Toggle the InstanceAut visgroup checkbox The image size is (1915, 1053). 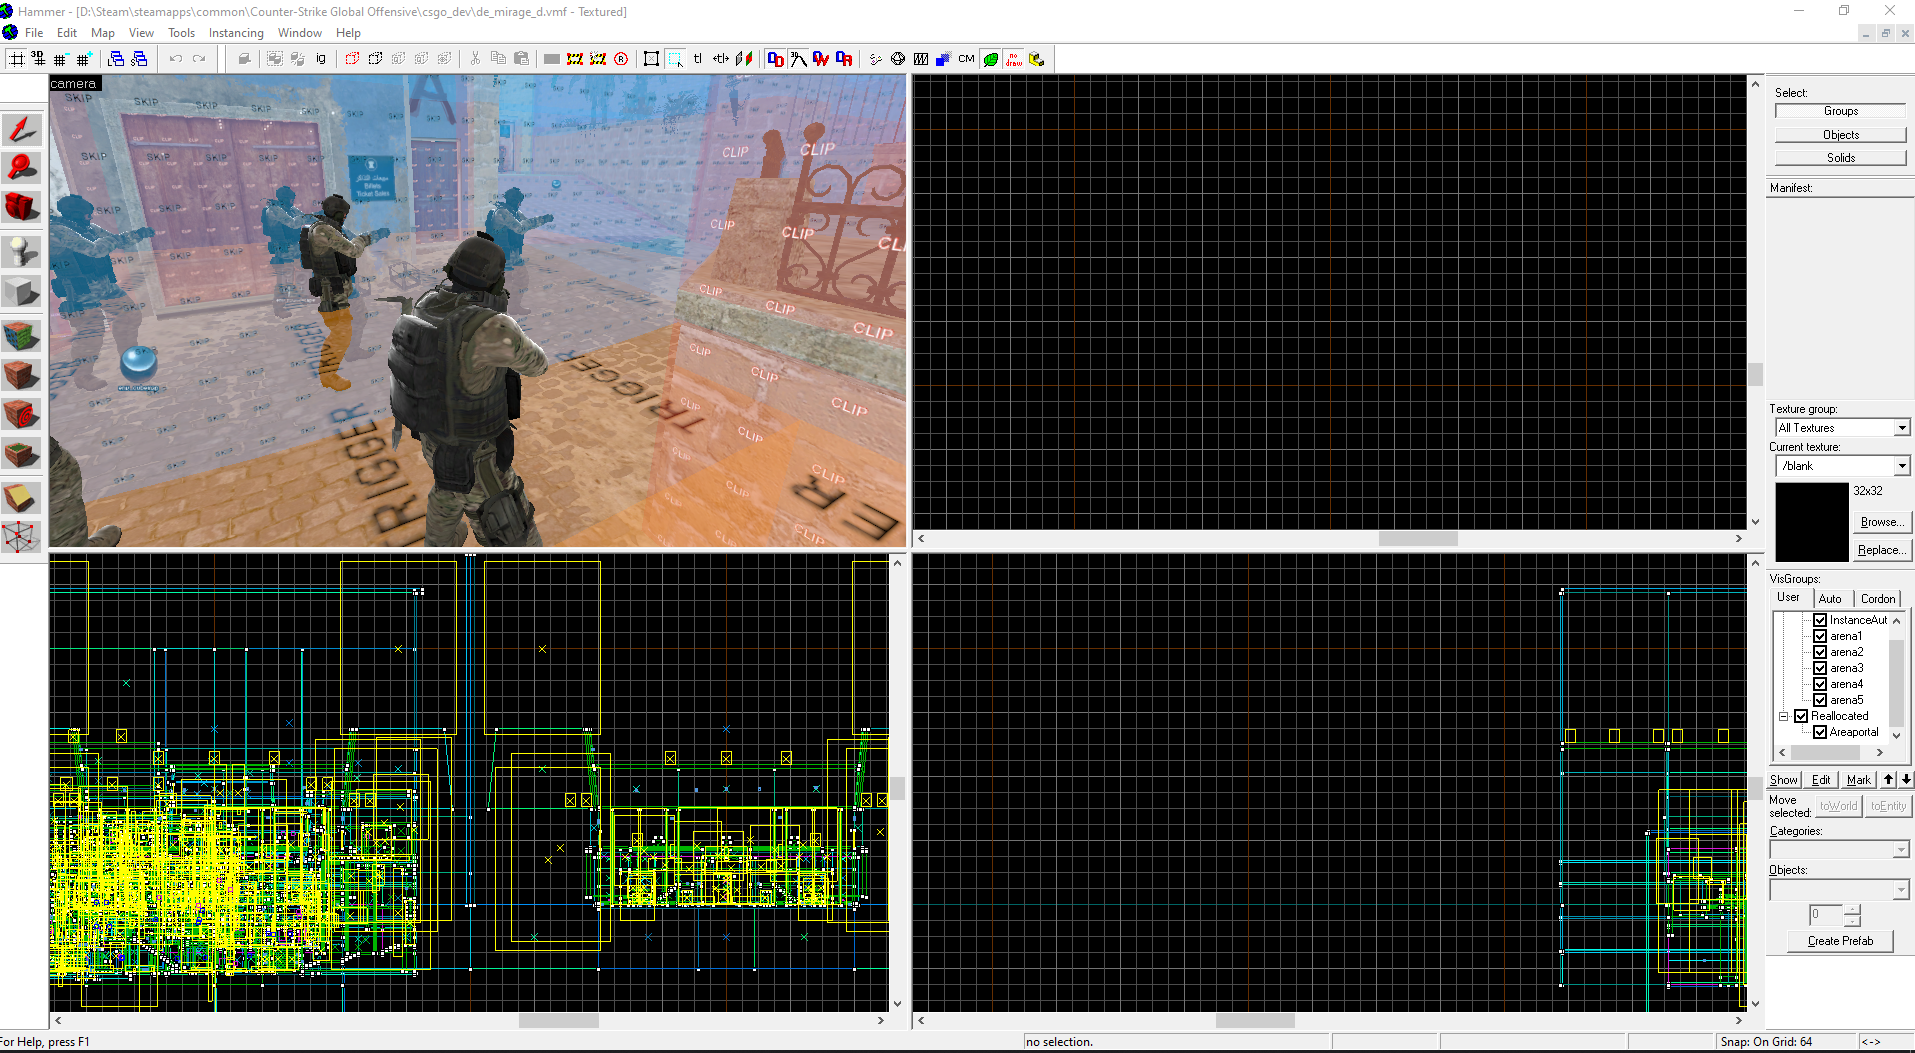pyautogui.click(x=1820, y=620)
